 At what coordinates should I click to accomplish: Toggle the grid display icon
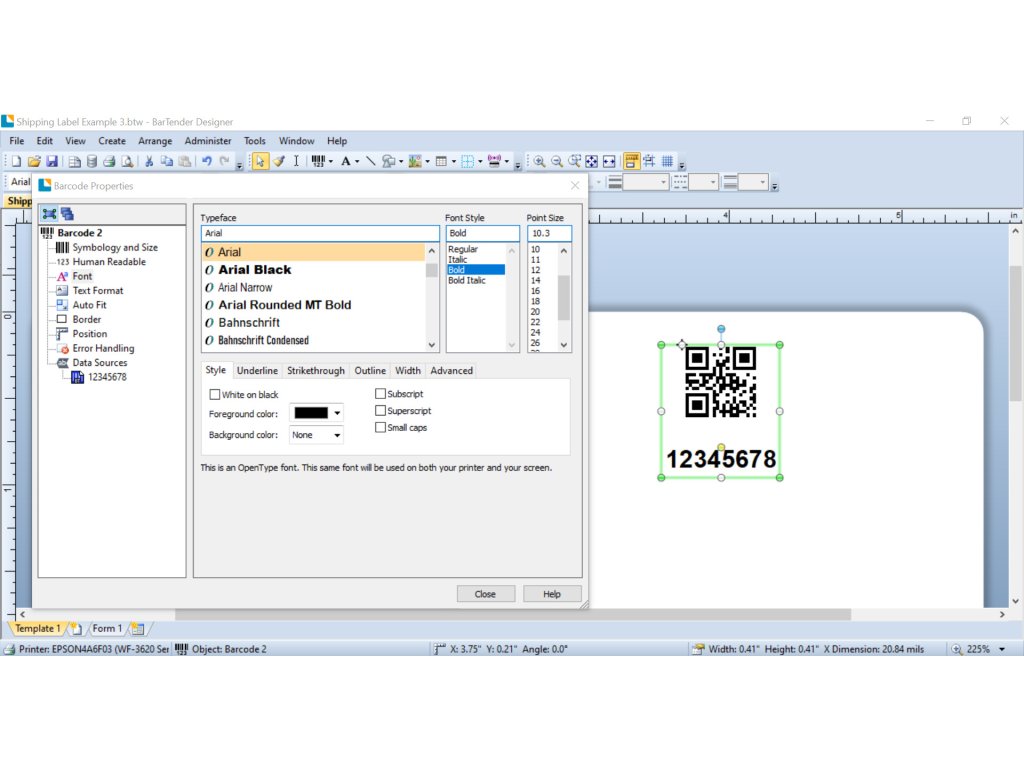(x=667, y=161)
